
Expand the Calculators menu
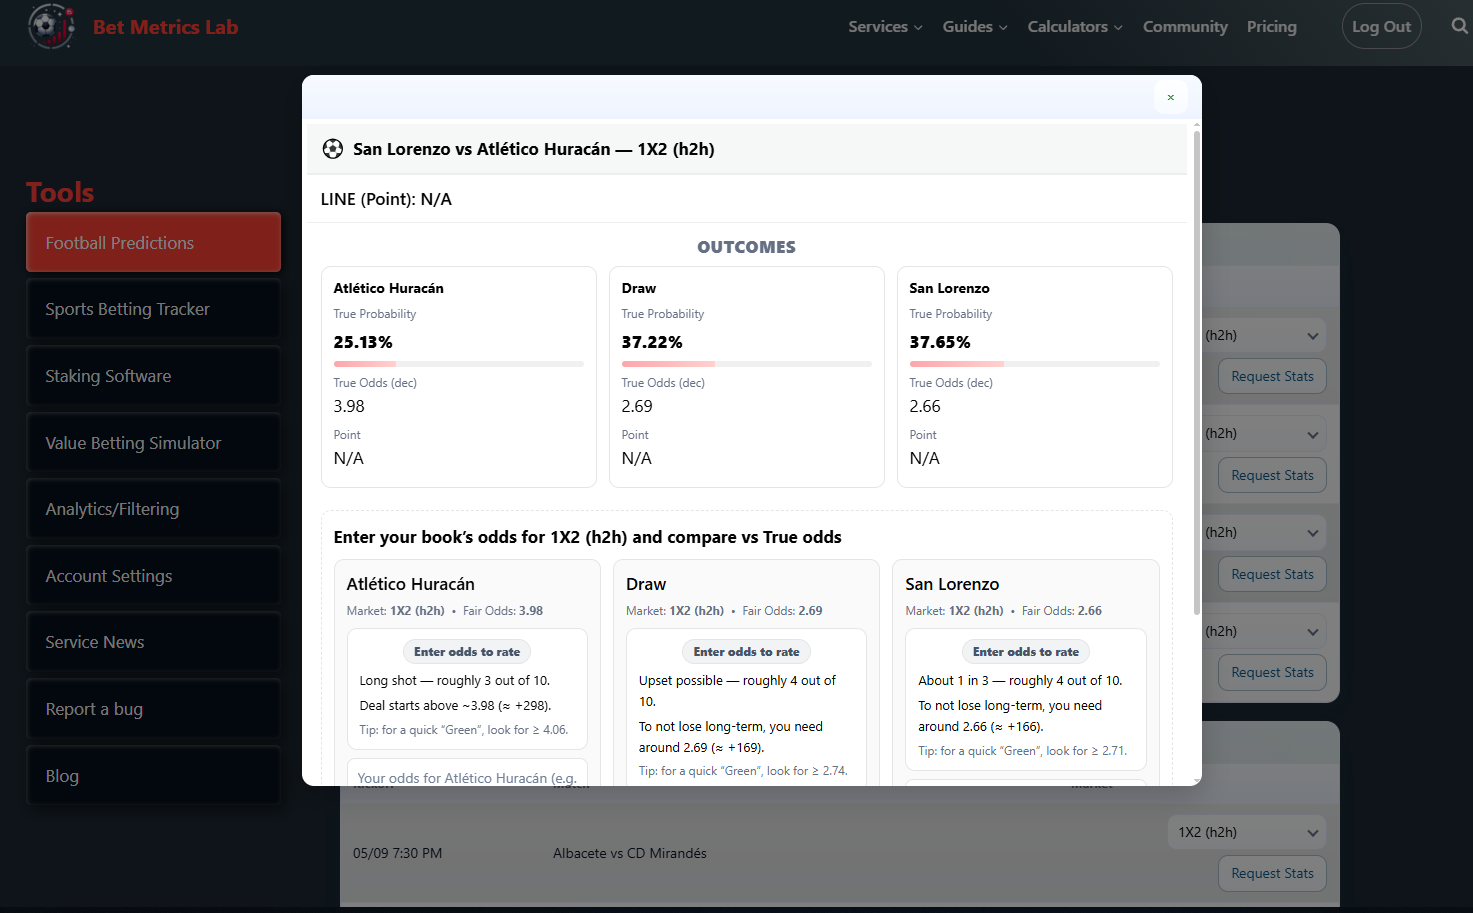coord(1075,27)
